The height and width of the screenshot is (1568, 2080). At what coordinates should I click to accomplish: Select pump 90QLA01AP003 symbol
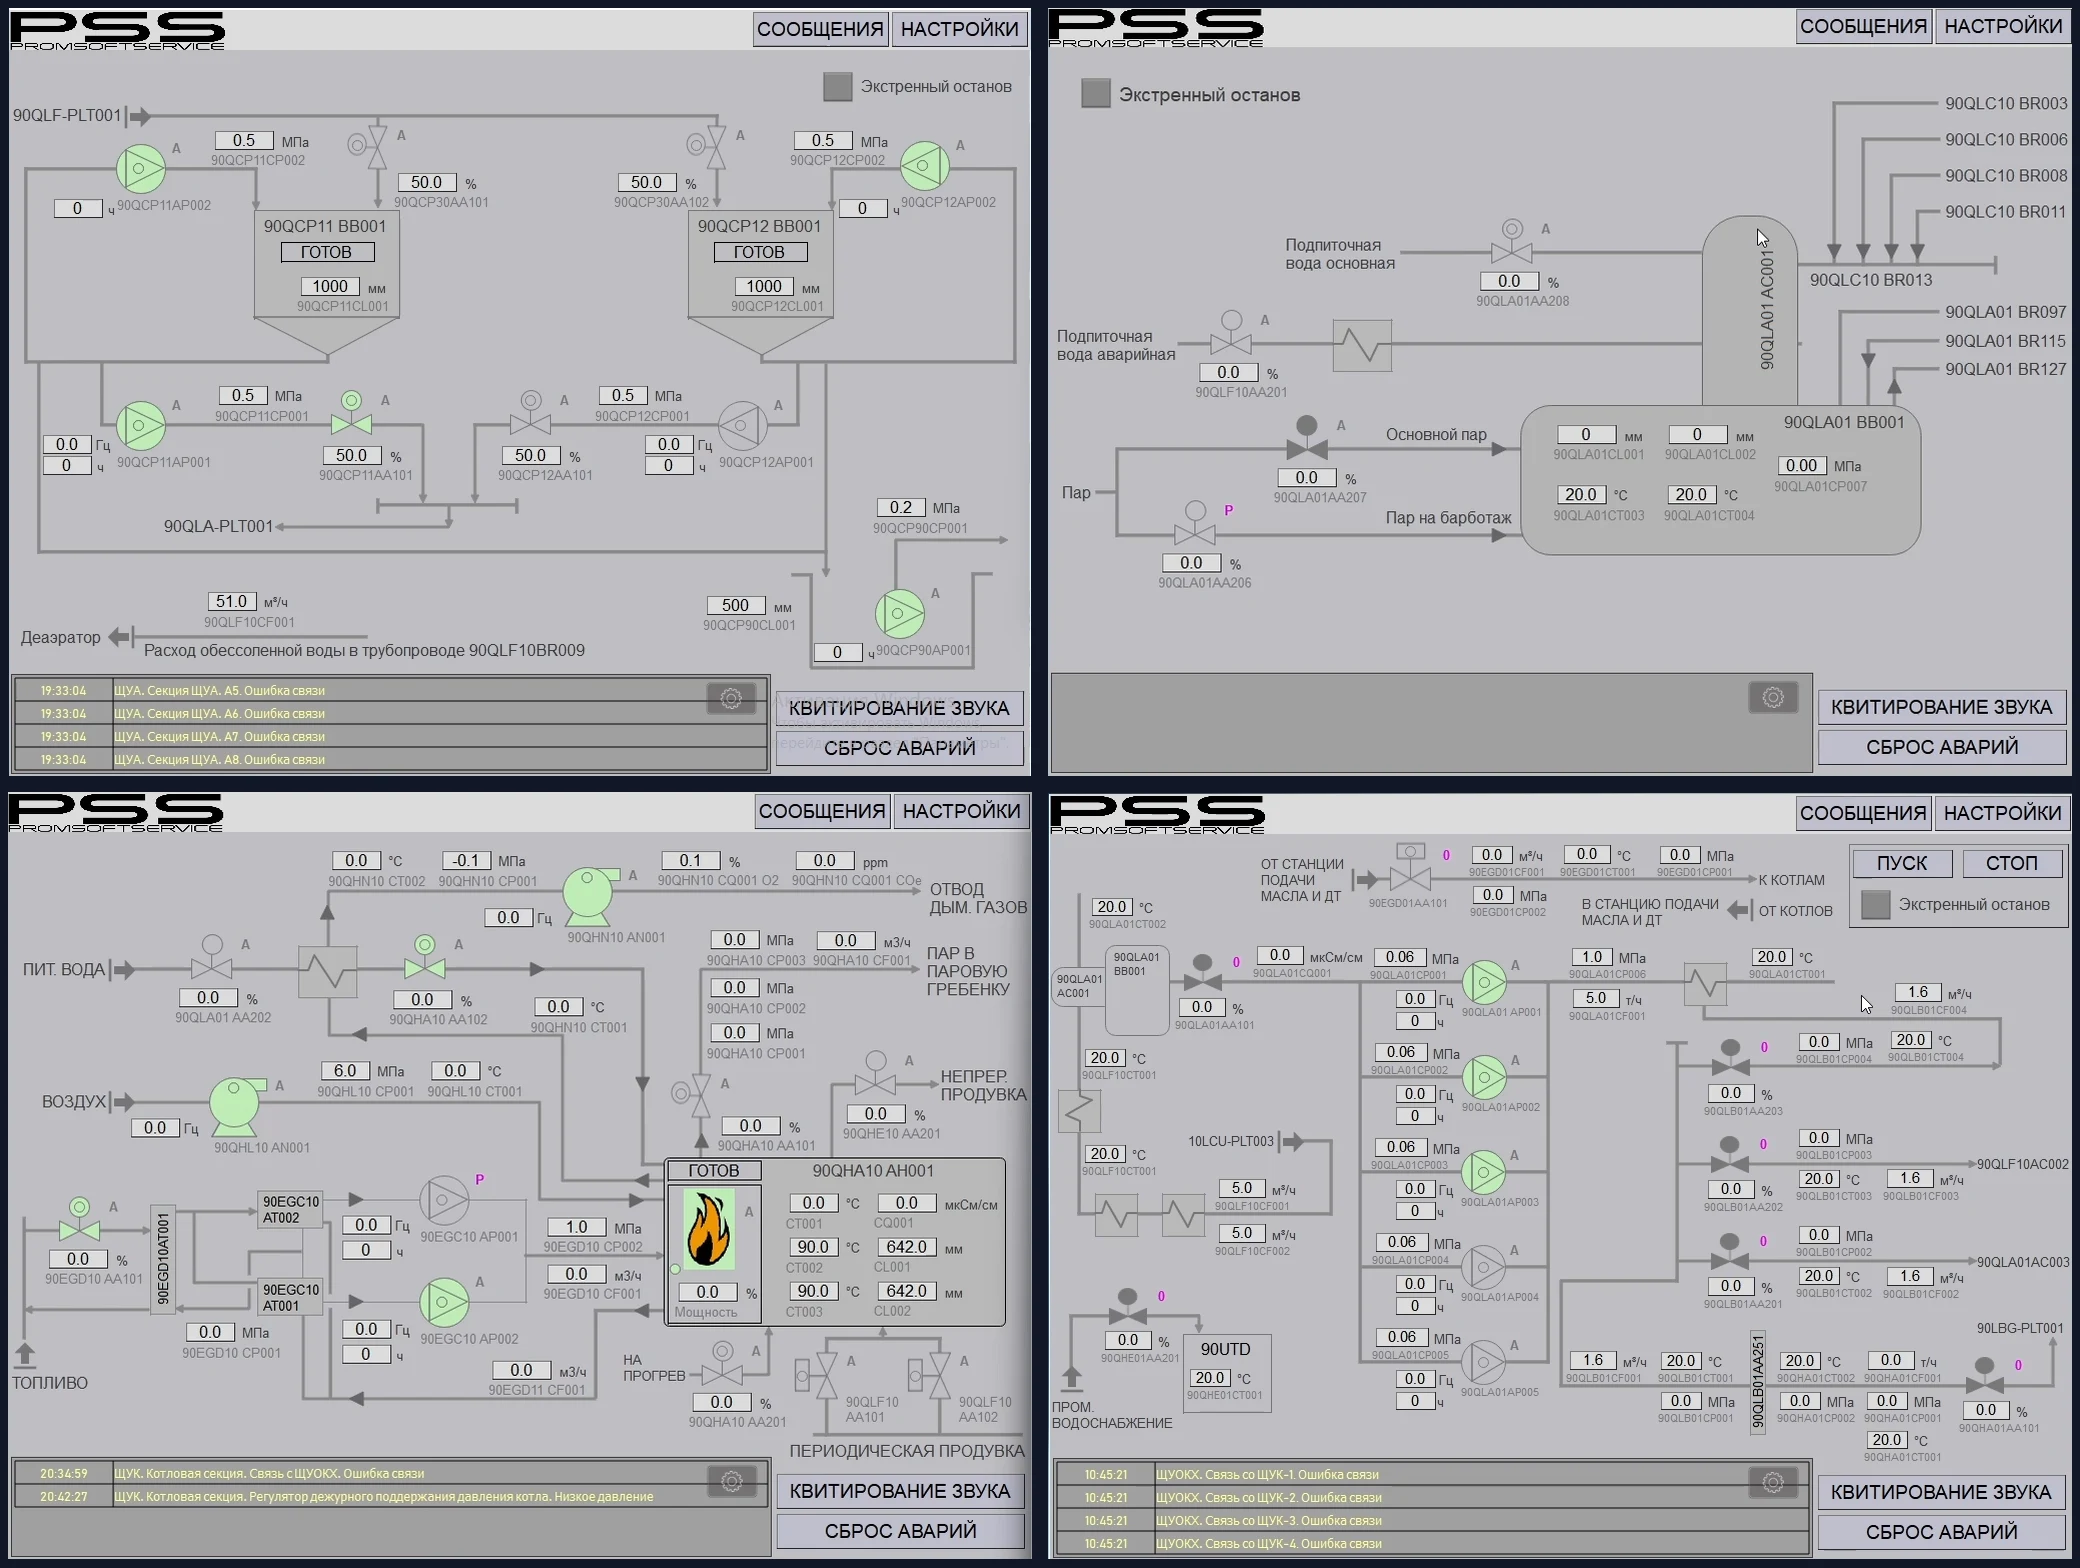[x=1485, y=1172]
